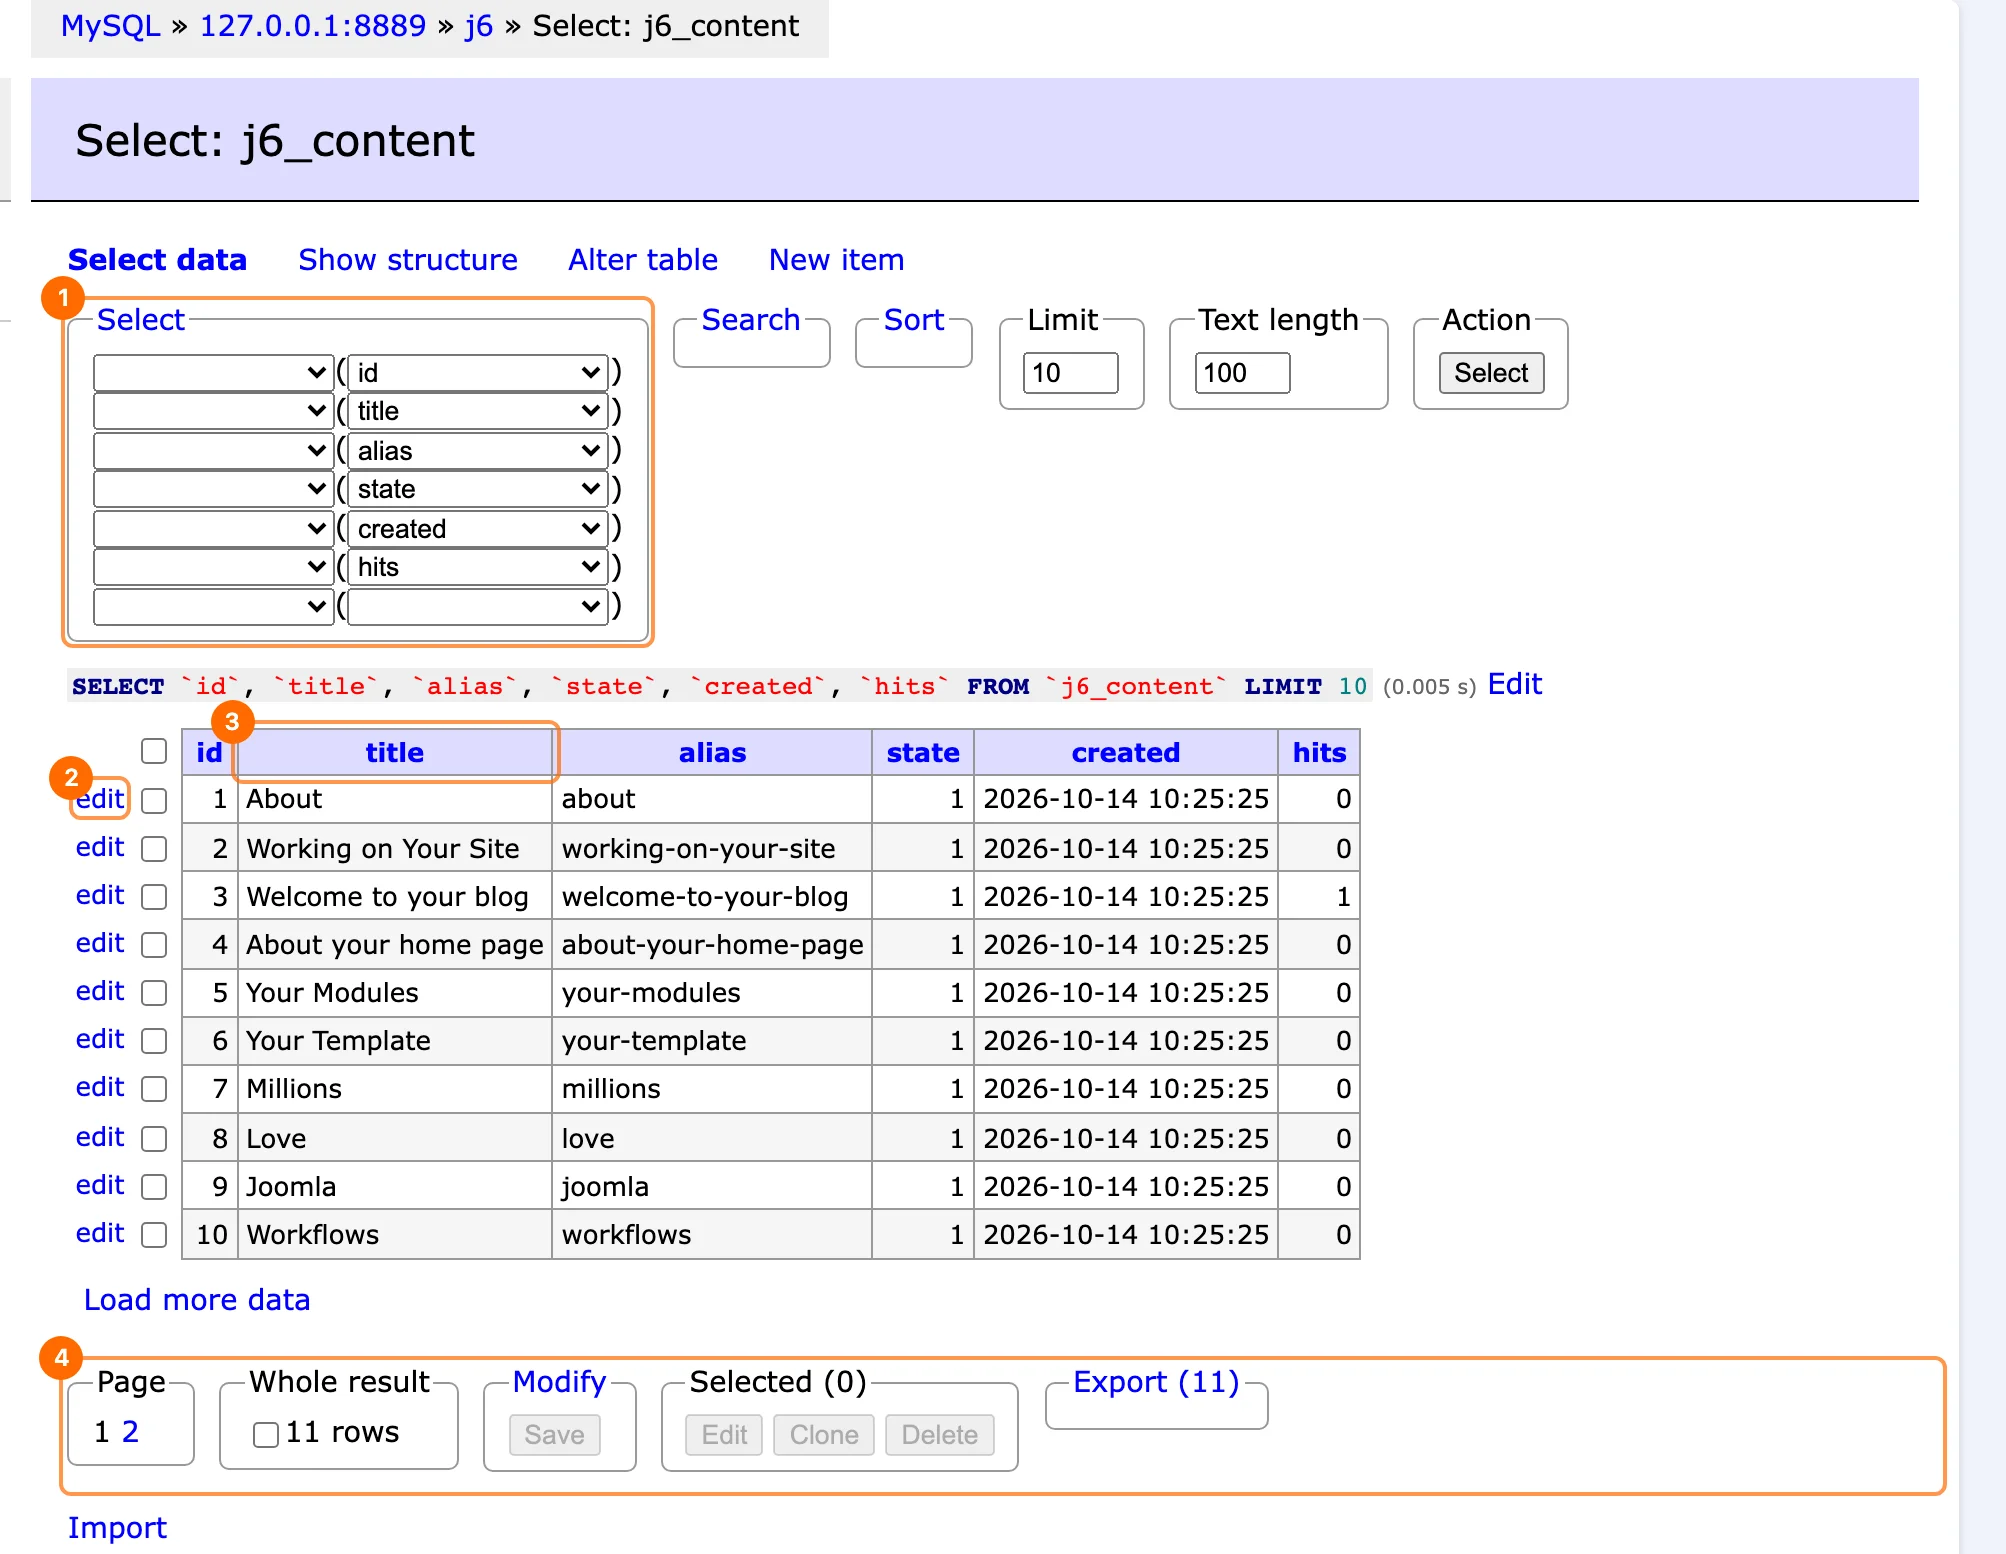
Task: Go to page 2
Action: point(130,1432)
